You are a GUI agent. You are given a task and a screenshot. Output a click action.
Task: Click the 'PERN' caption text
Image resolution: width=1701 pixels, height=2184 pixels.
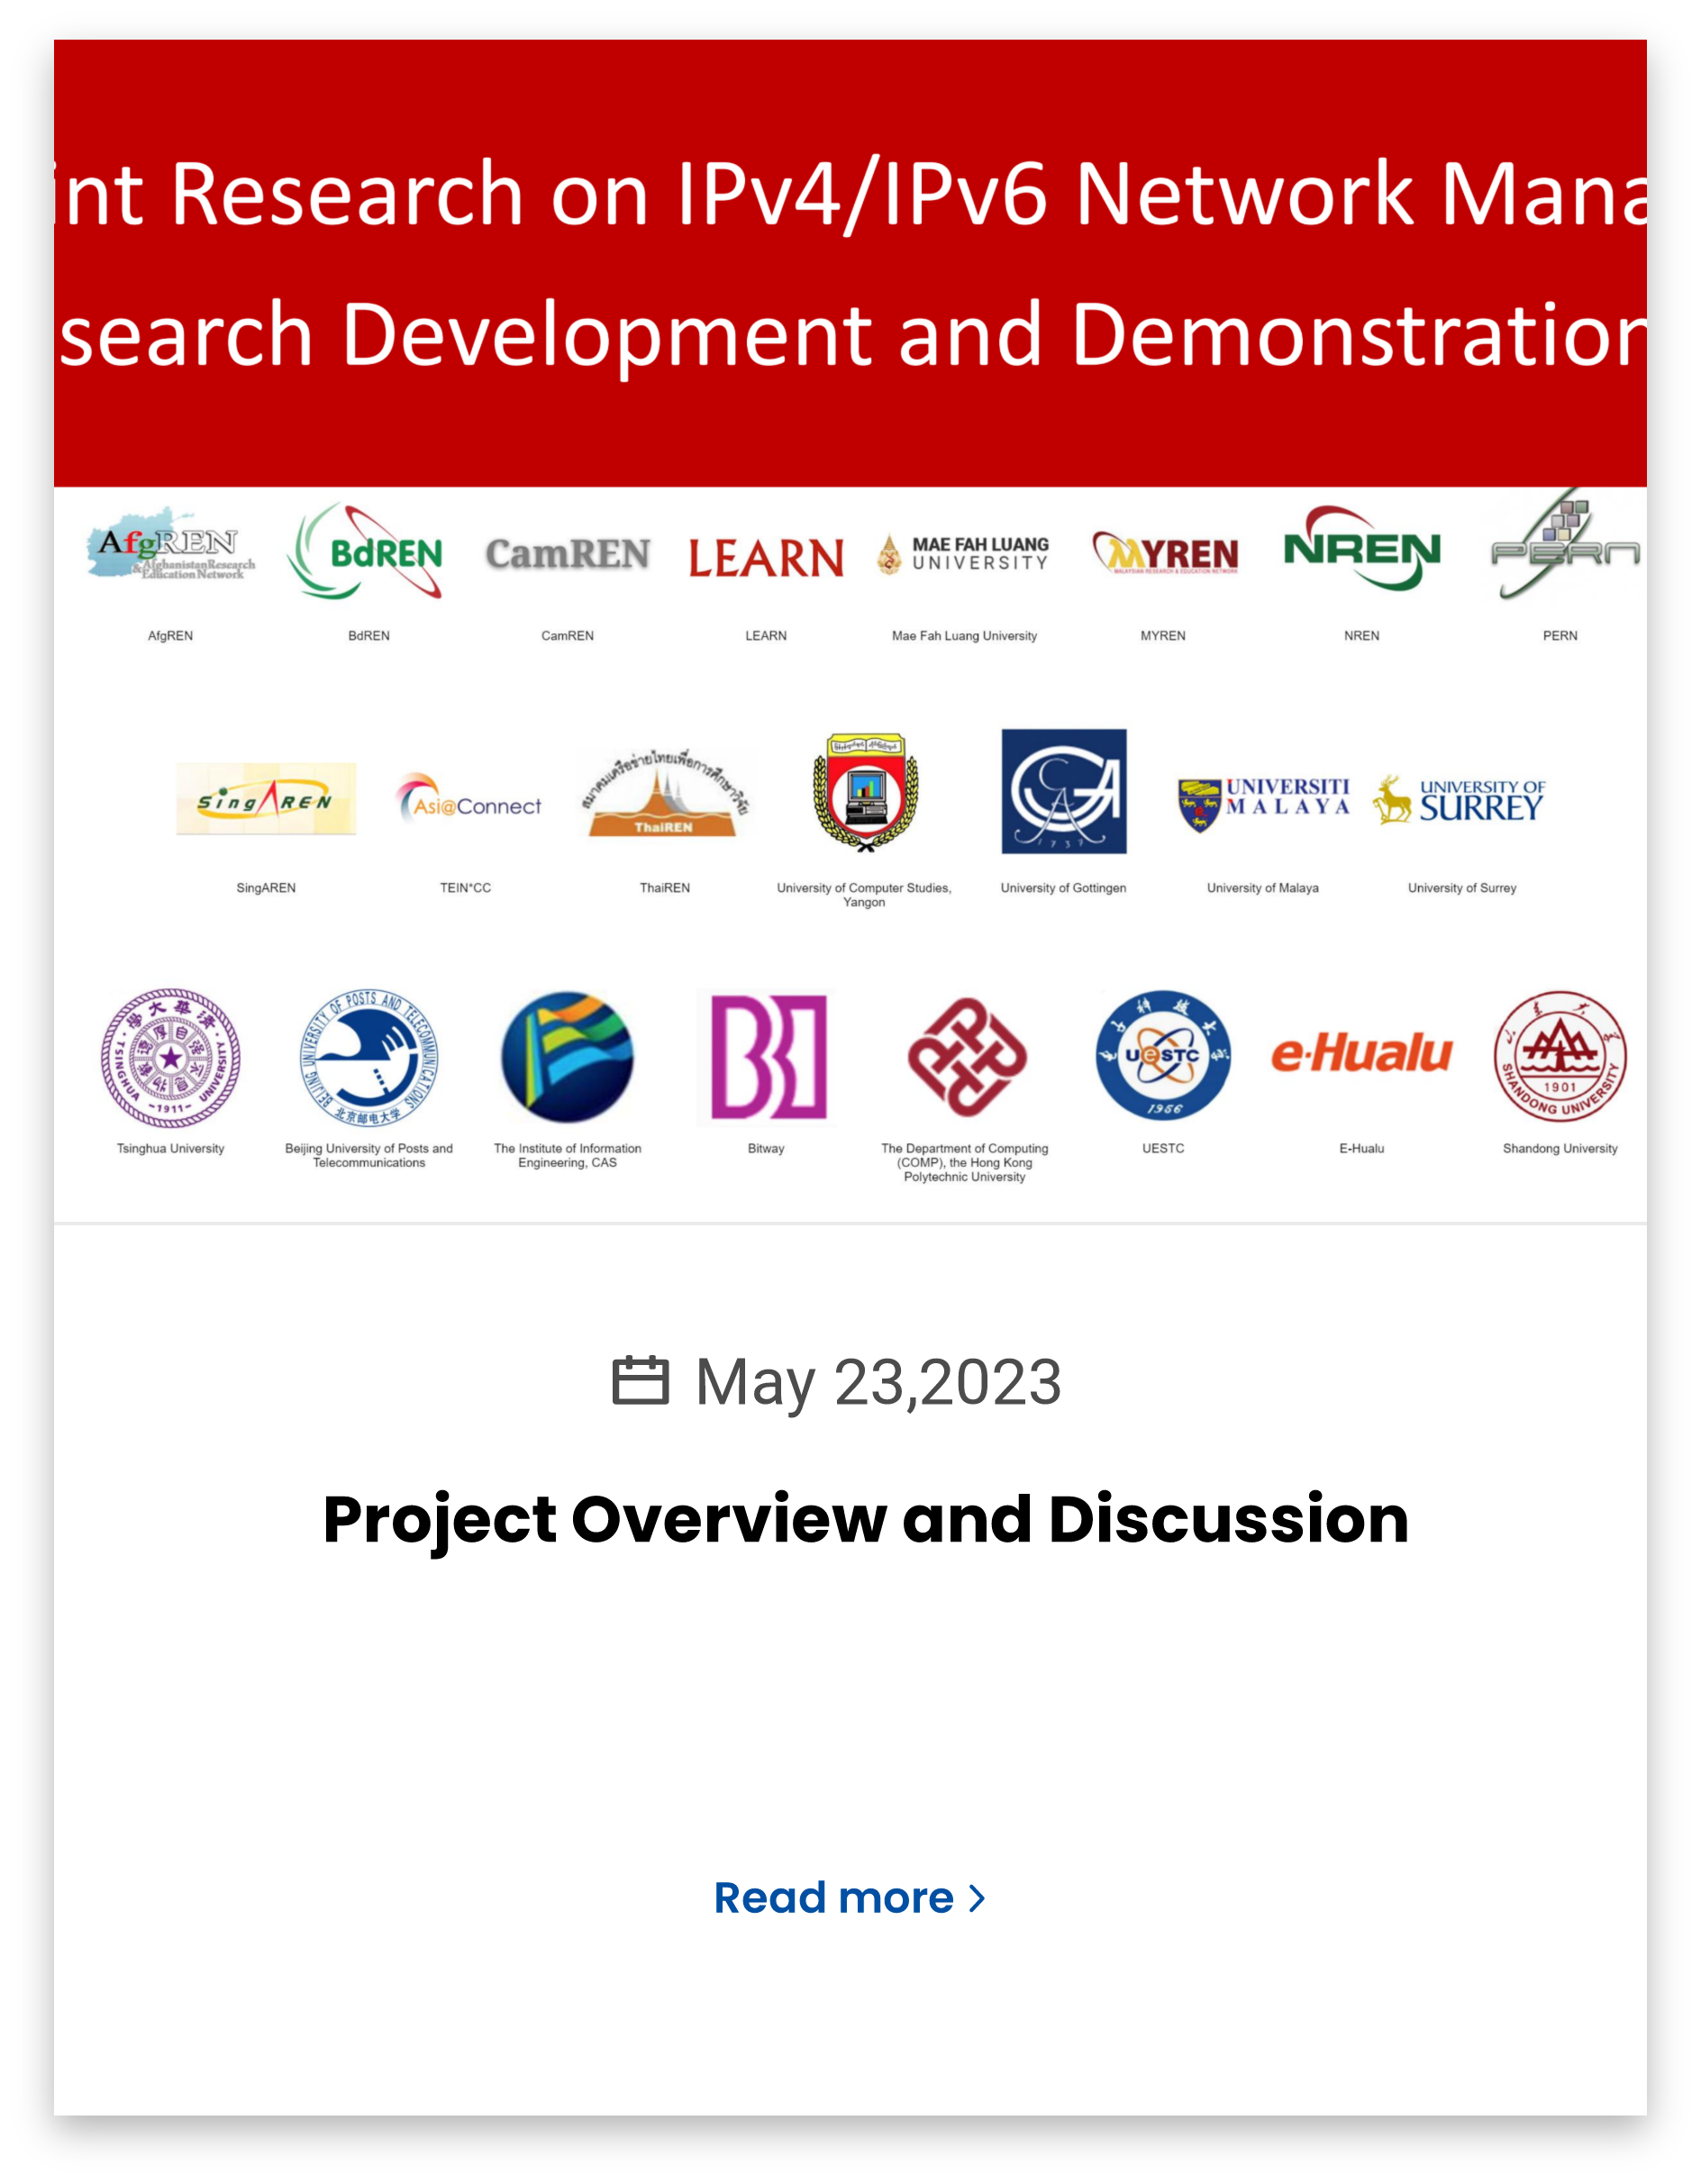tap(1560, 636)
